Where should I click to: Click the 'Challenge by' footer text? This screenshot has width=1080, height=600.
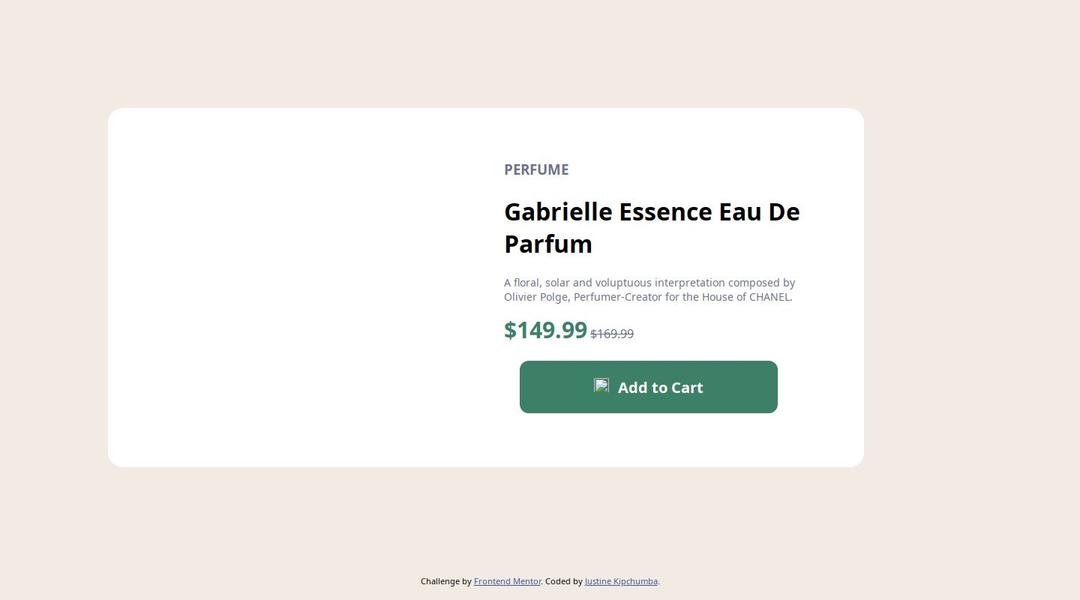point(446,581)
